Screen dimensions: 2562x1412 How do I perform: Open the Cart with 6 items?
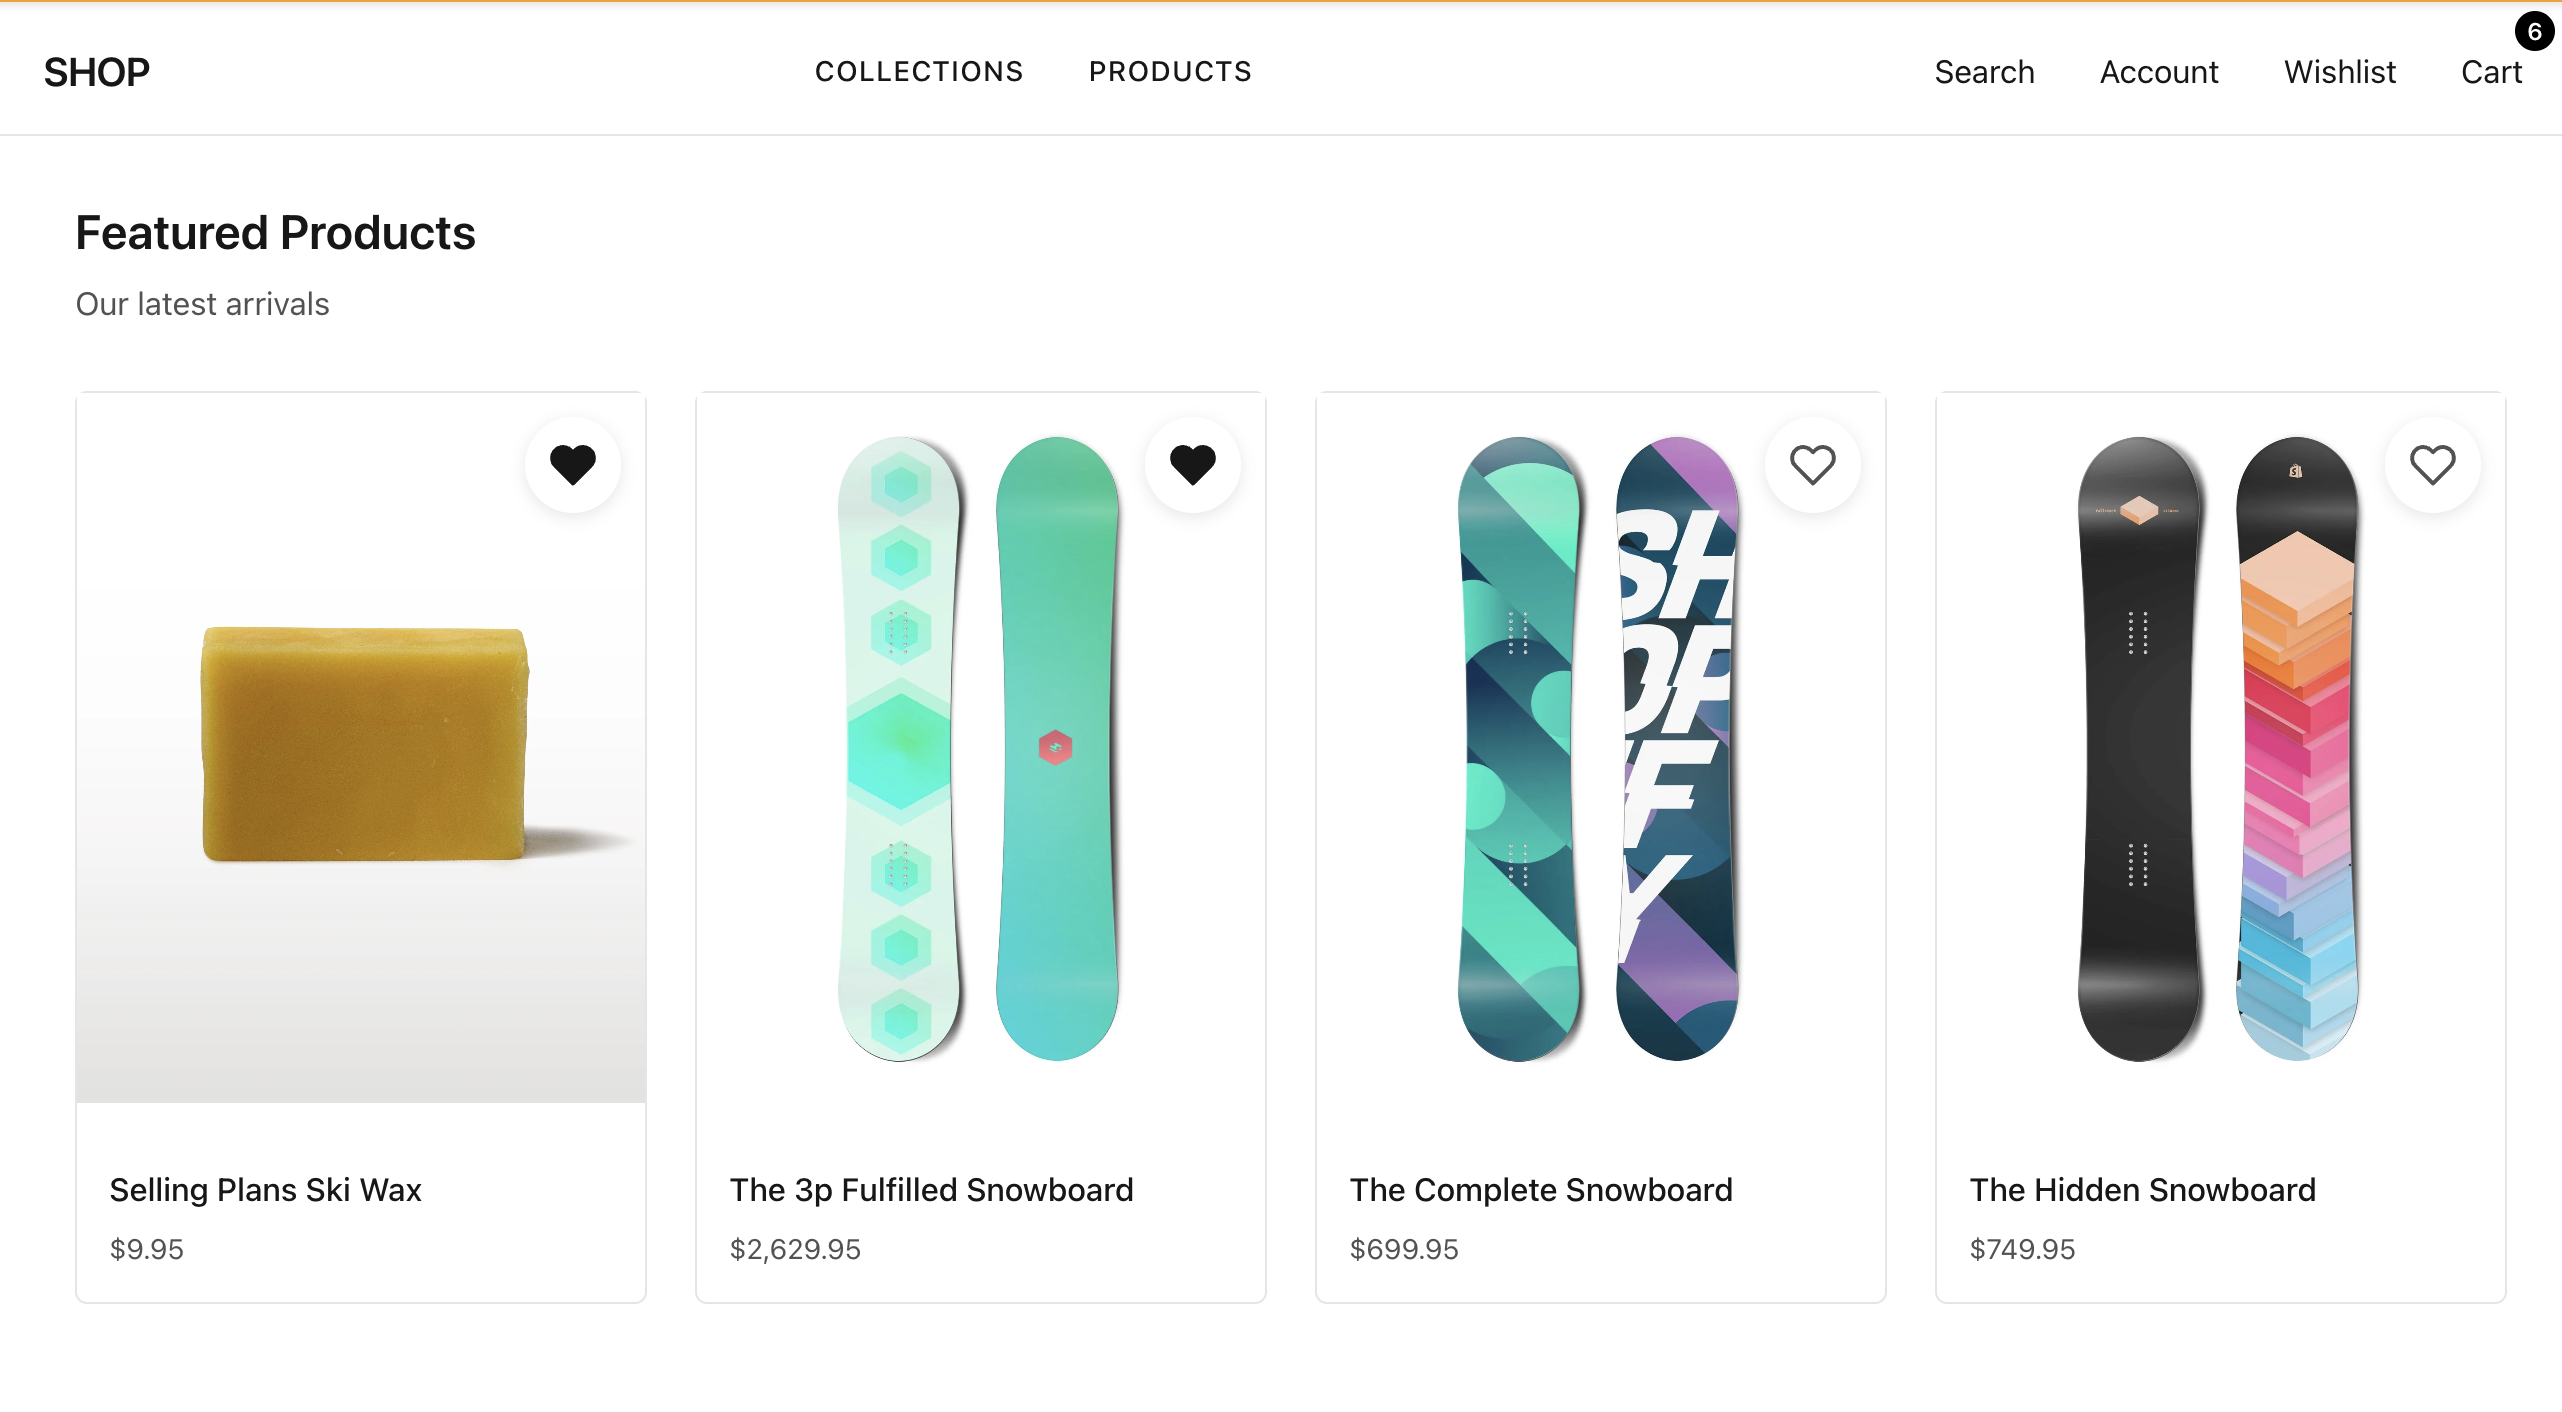(x=2490, y=71)
